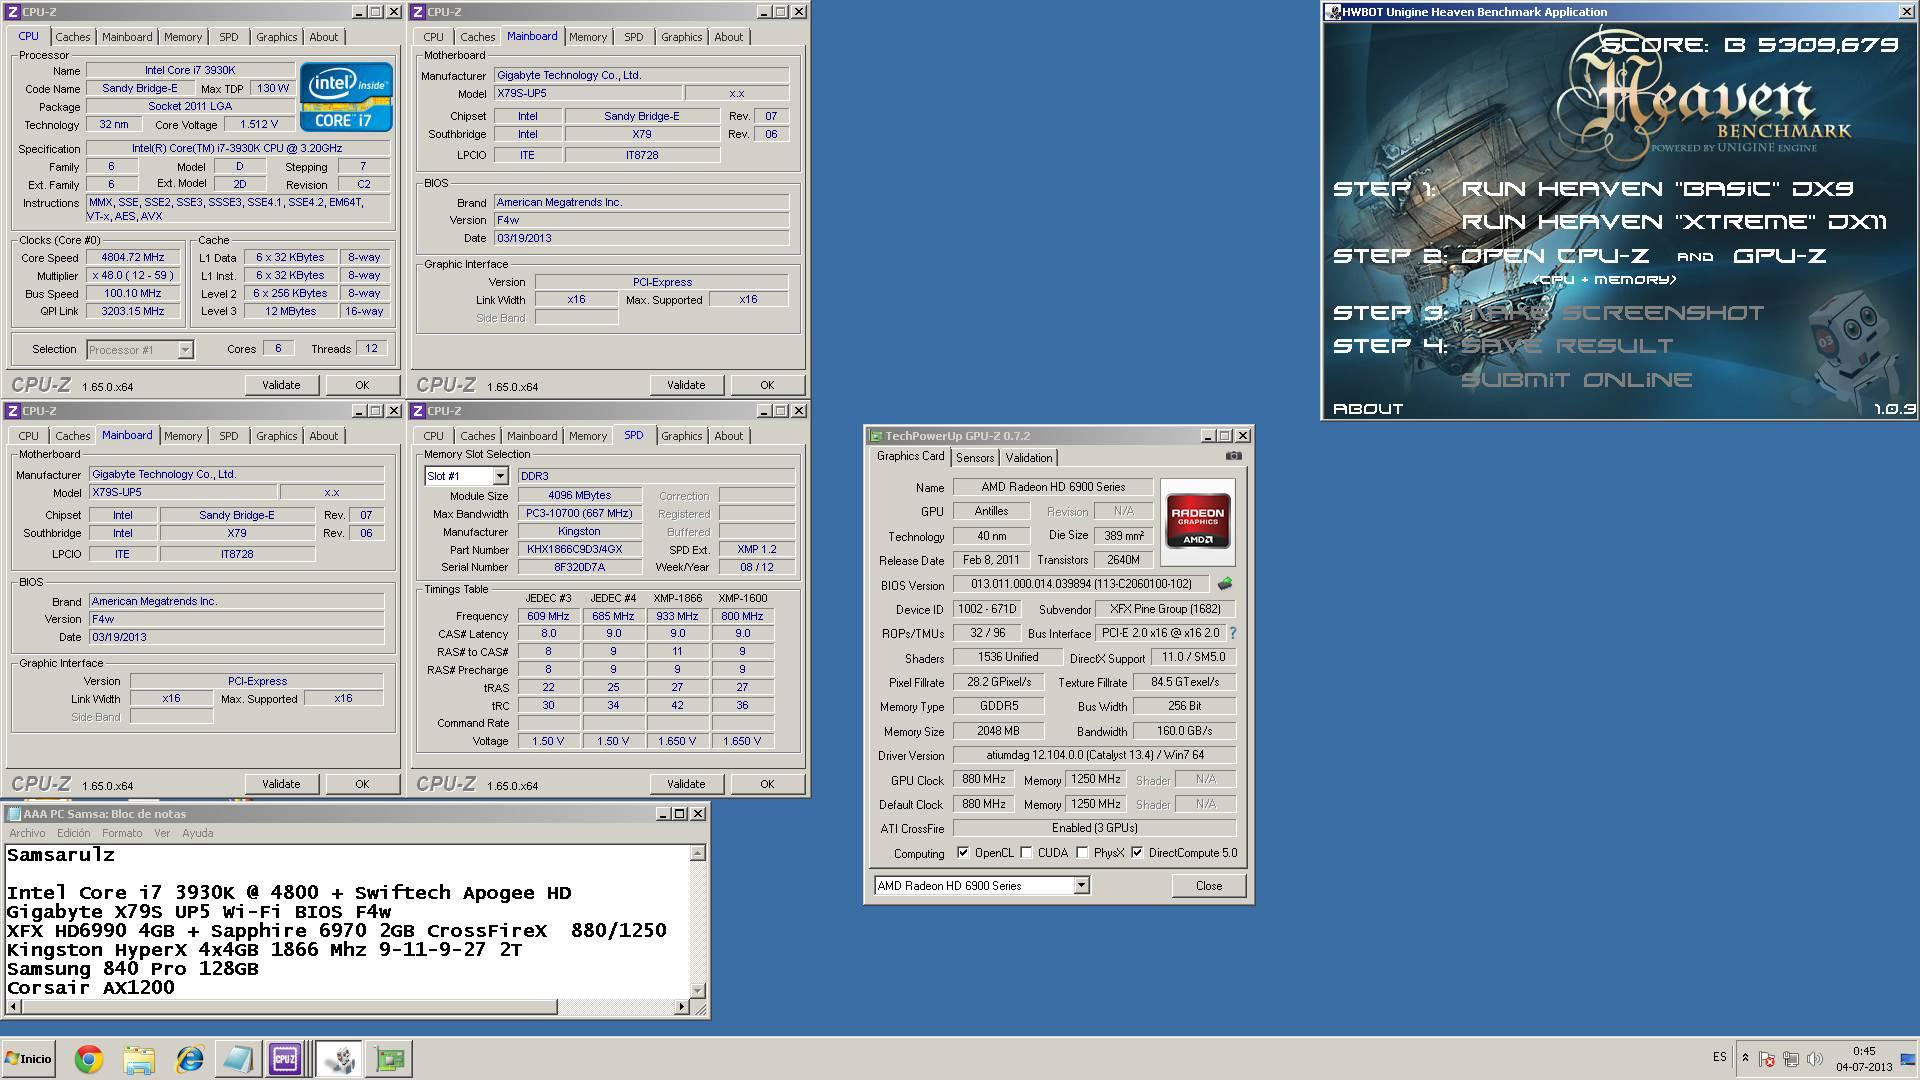The image size is (1920, 1080).
Task: Click the Samsarulz line in Notepad
Action: (x=61, y=855)
